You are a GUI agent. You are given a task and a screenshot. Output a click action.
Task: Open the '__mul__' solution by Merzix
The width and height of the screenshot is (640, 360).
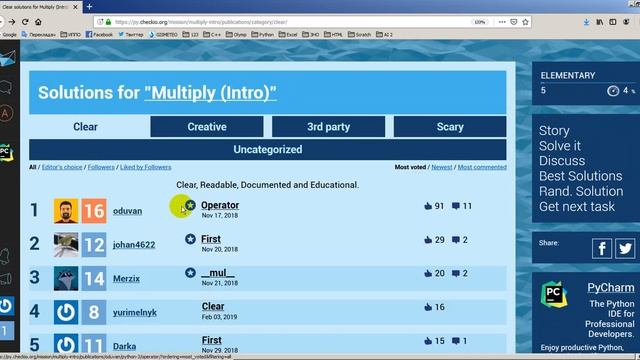[x=218, y=273]
